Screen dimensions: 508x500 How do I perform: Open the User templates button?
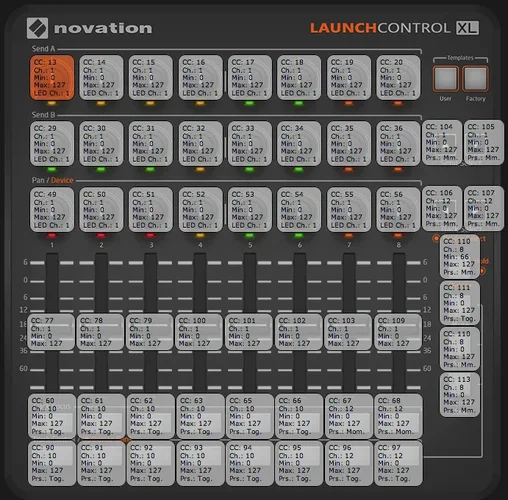click(x=446, y=79)
